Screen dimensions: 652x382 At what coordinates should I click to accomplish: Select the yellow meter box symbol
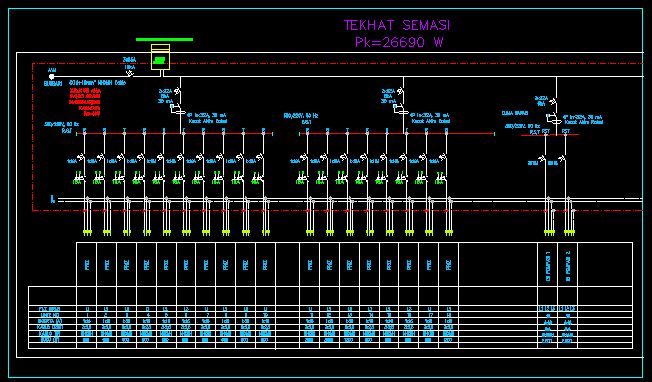(x=160, y=57)
